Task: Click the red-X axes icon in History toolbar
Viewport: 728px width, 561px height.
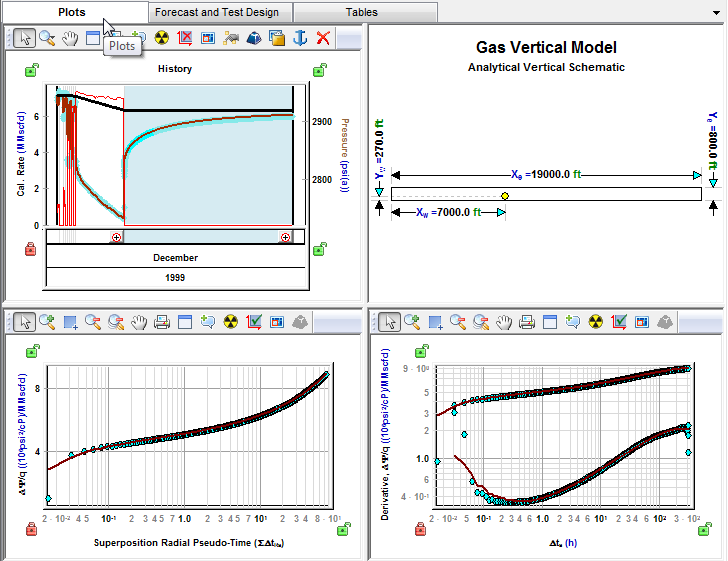Action: (185, 38)
